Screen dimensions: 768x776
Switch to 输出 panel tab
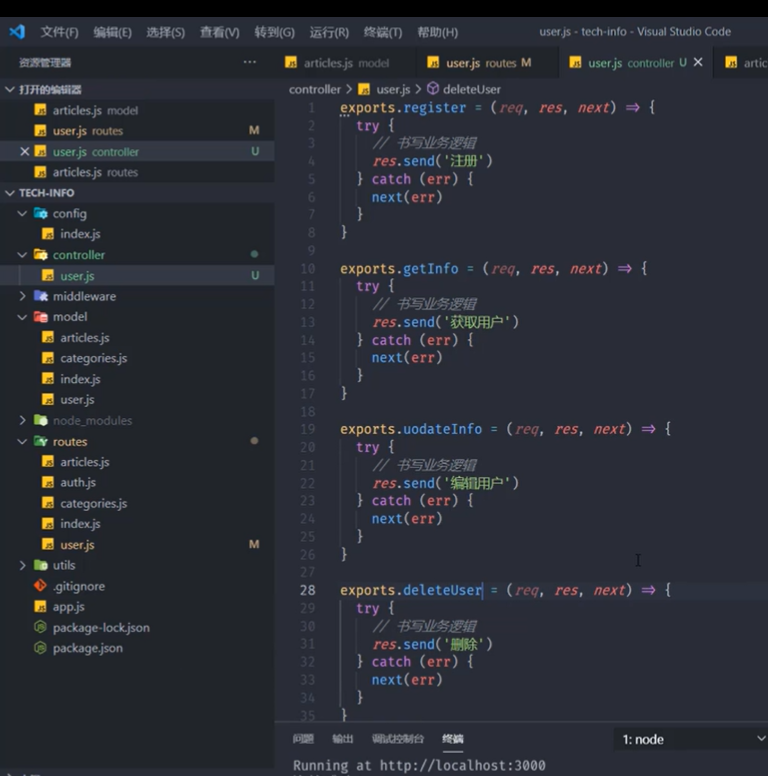[342, 739]
